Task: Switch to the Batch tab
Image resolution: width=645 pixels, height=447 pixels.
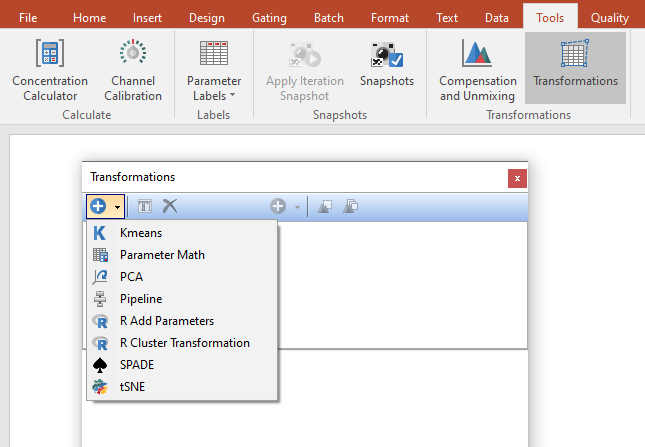Action: click(329, 18)
